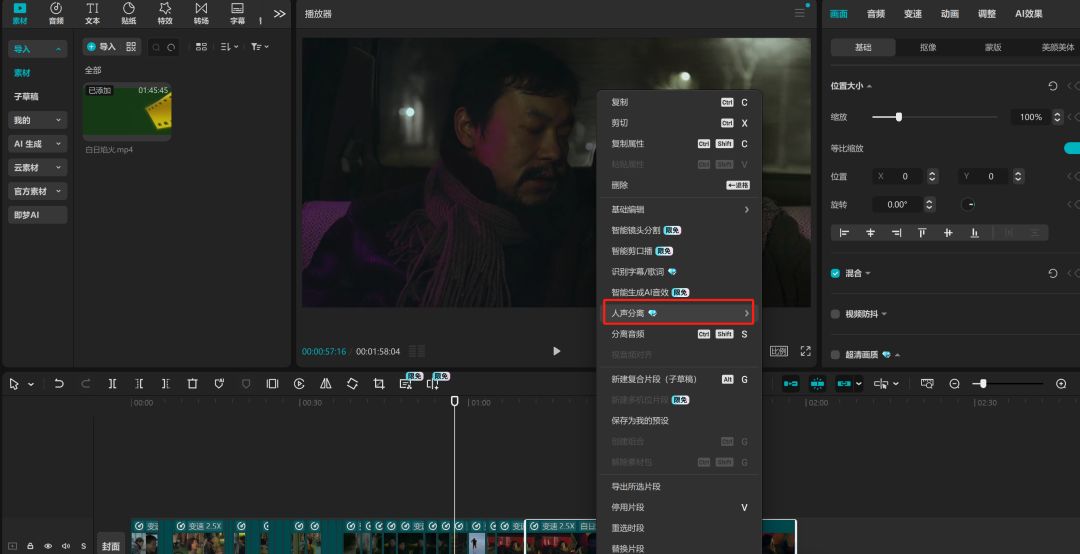
Task: Enable the 混合 checkbox
Action: pyautogui.click(x=835, y=274)
